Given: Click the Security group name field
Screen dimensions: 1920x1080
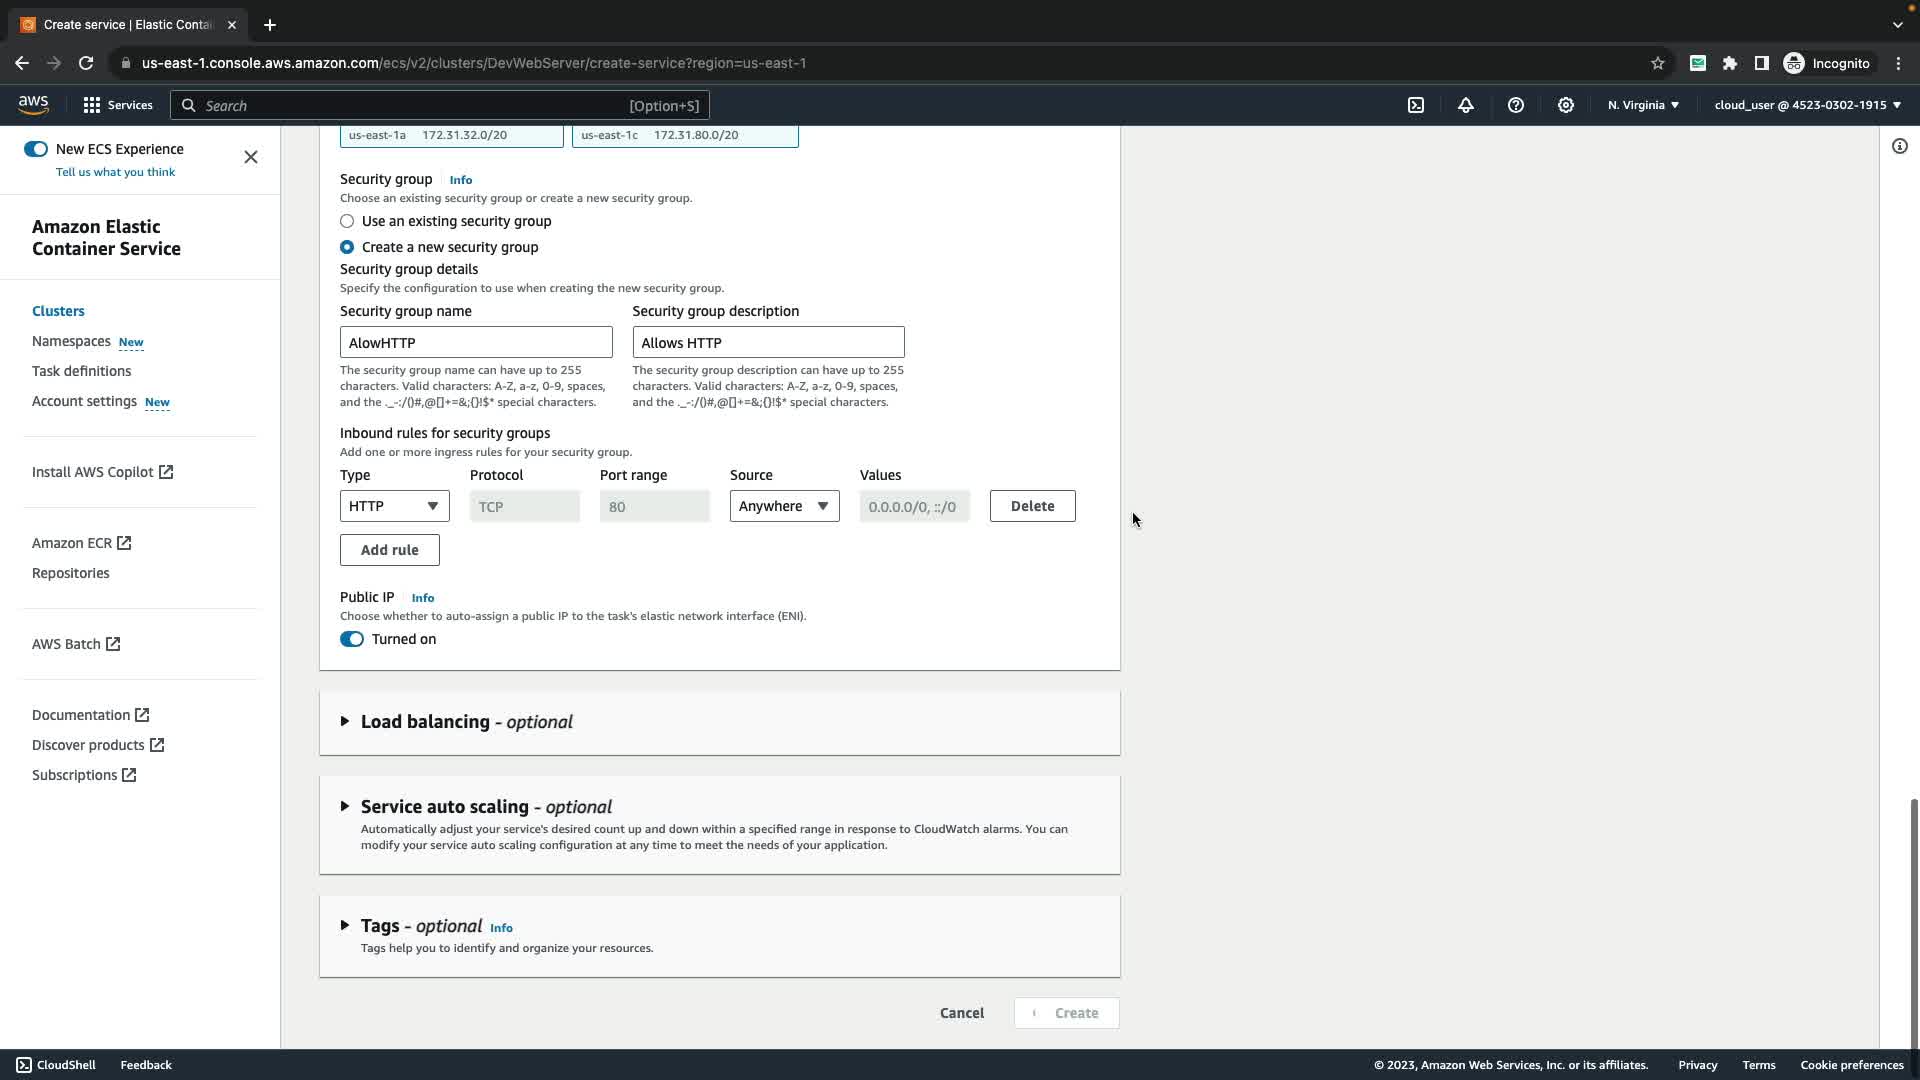Looking at the screenshot, I should point(476,343).
